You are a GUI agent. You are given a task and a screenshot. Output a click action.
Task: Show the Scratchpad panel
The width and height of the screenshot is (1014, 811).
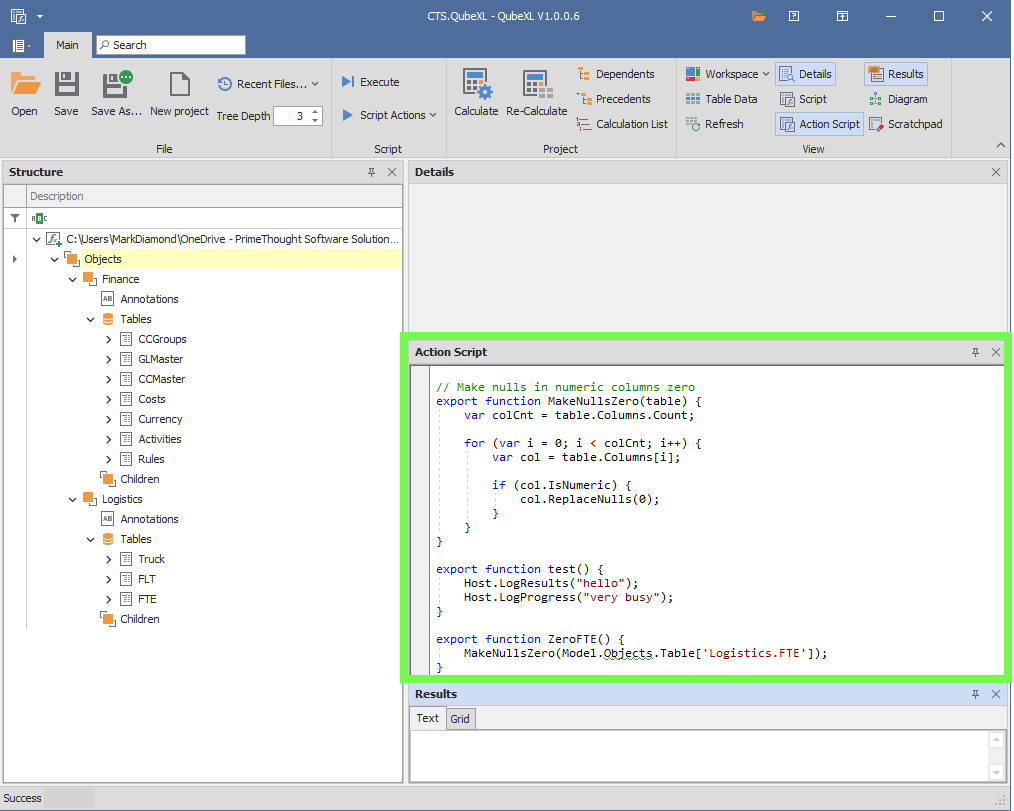pyautogui.click(x=904, y=124)
